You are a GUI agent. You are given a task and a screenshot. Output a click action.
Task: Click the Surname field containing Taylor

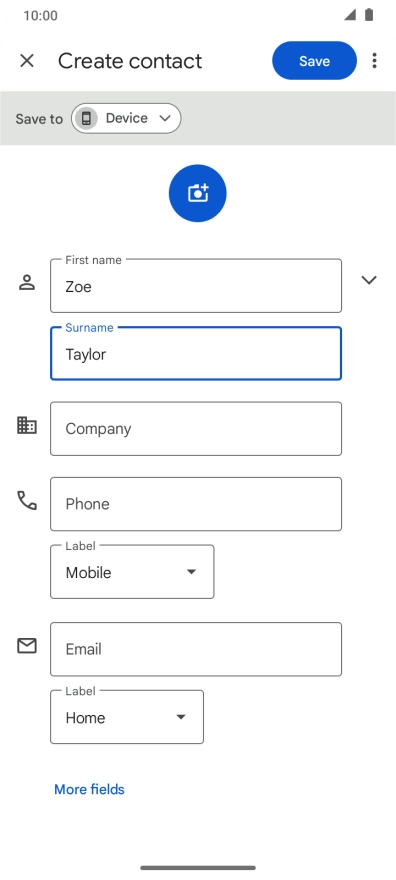pos(196,354)
